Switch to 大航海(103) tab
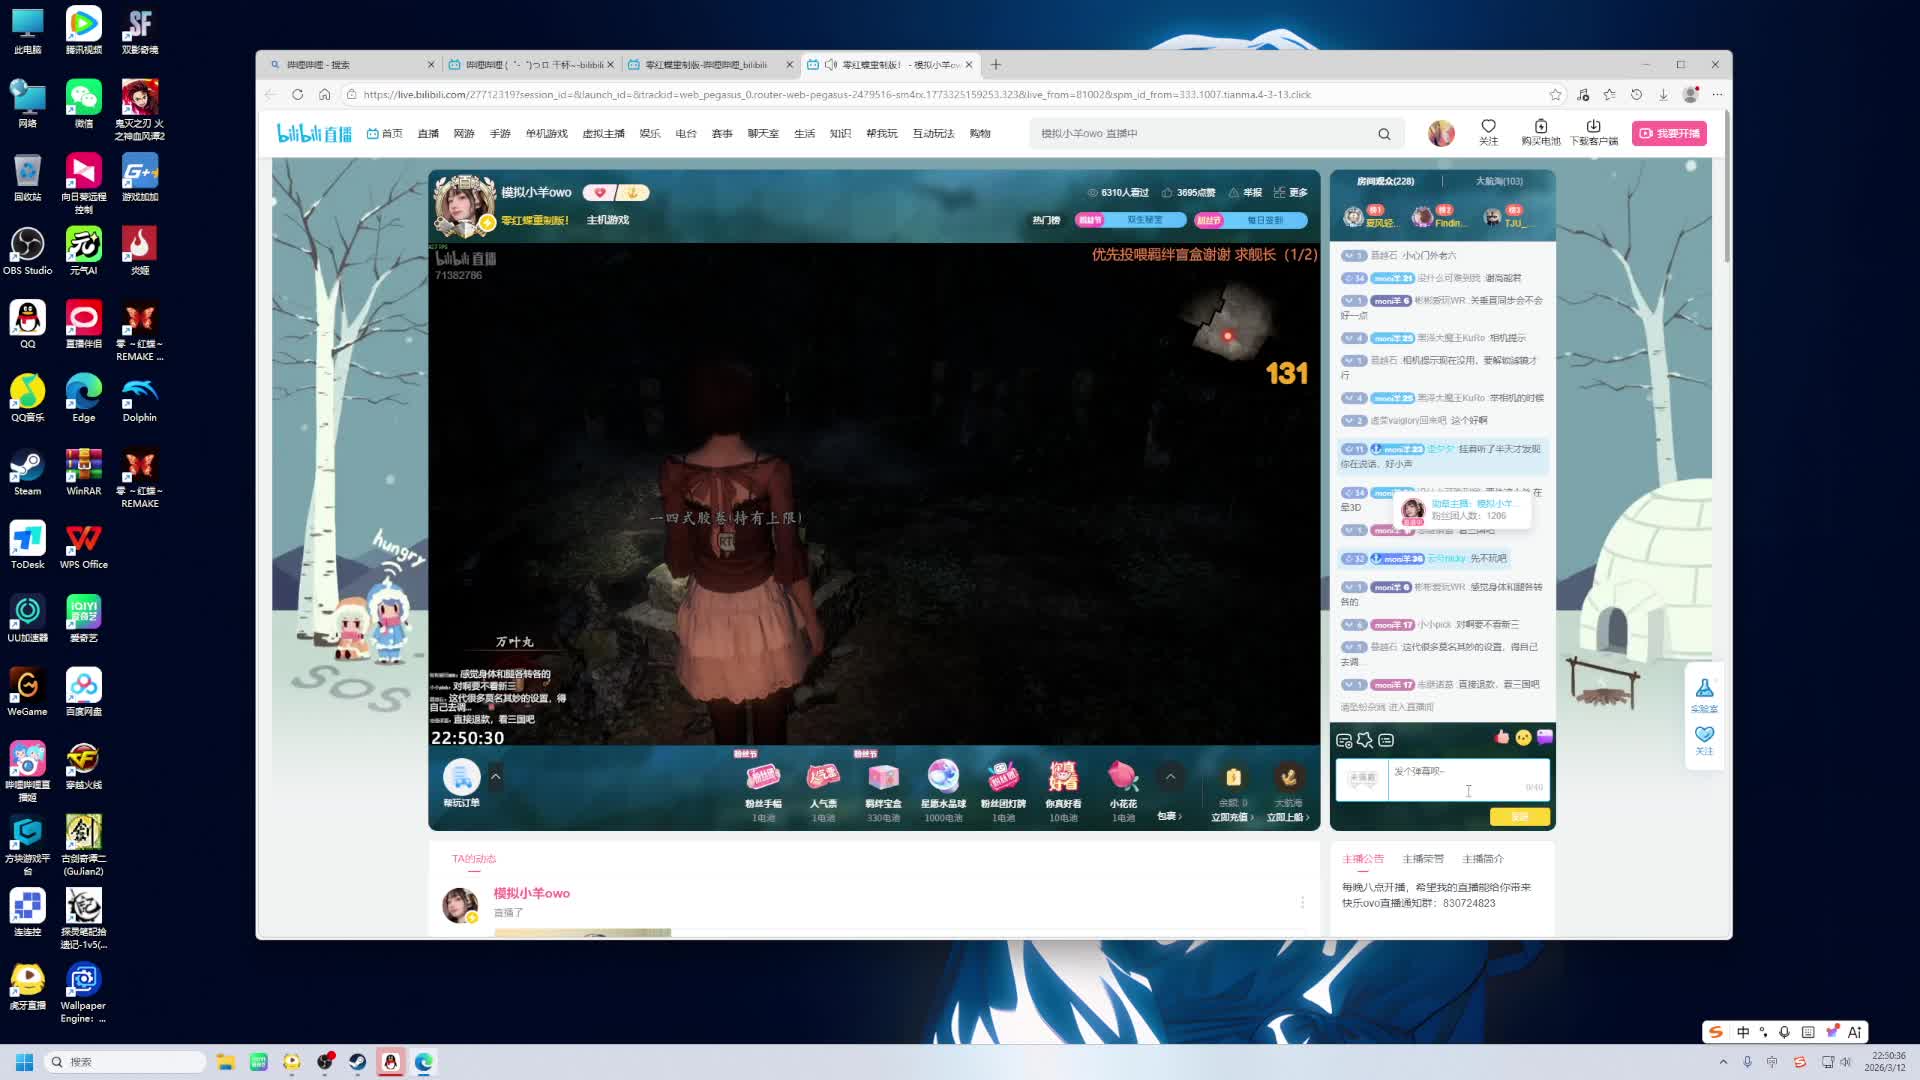 [x=1498, y=181]
